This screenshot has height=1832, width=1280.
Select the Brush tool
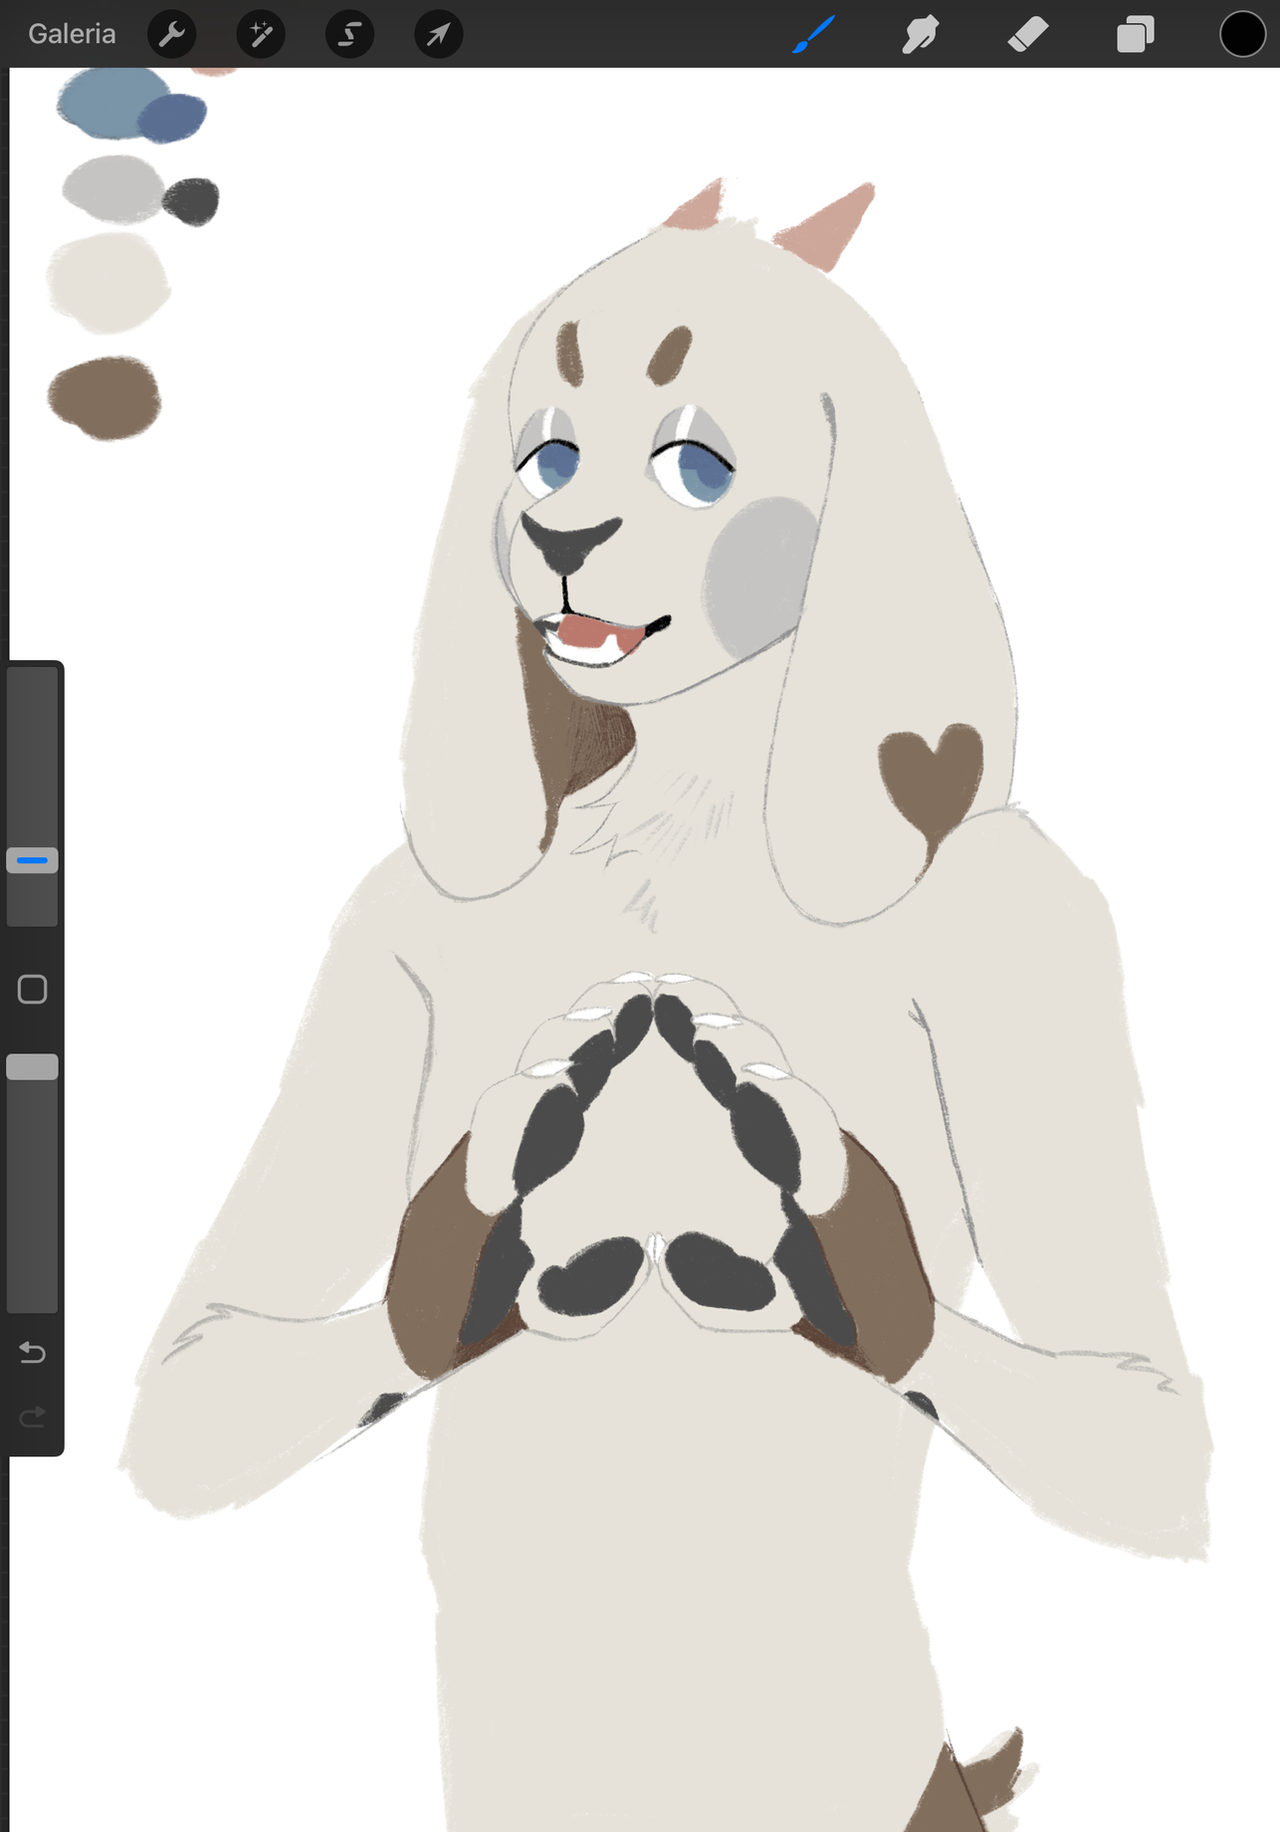click(814, 35)
